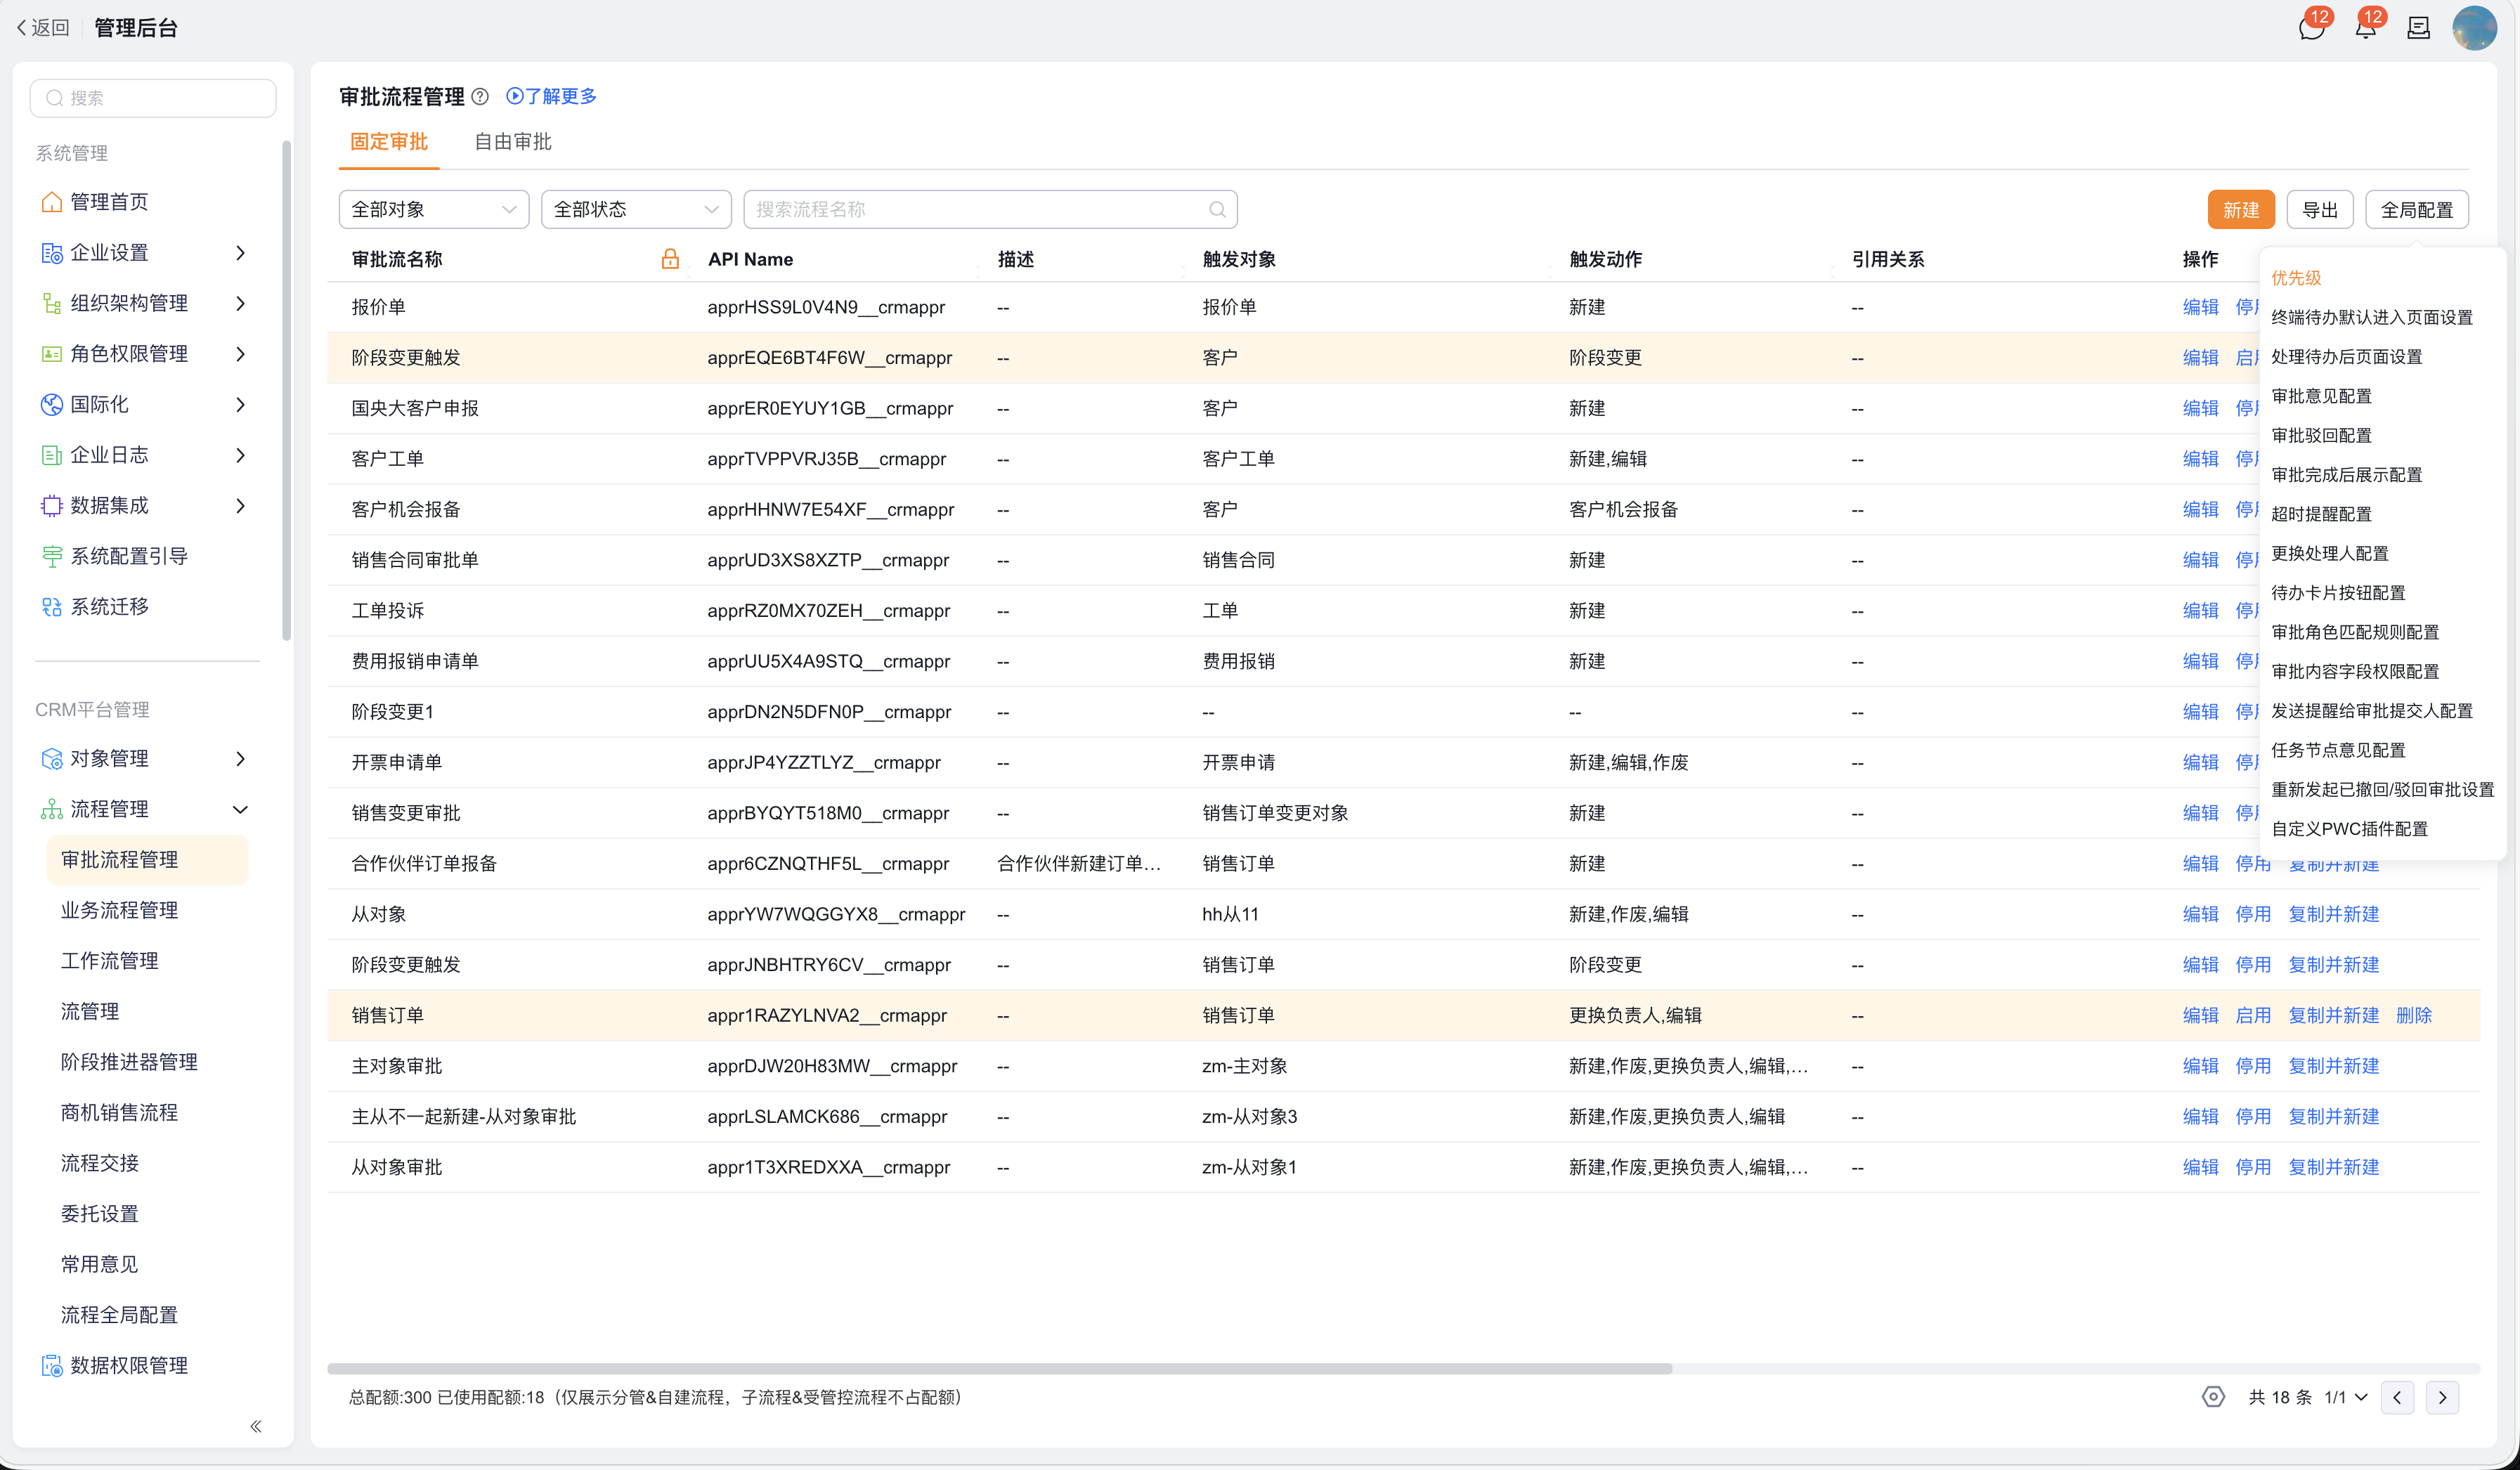Click the 组织架构管理 sidebar icon

pyautogui.click(x=52, y=303)
